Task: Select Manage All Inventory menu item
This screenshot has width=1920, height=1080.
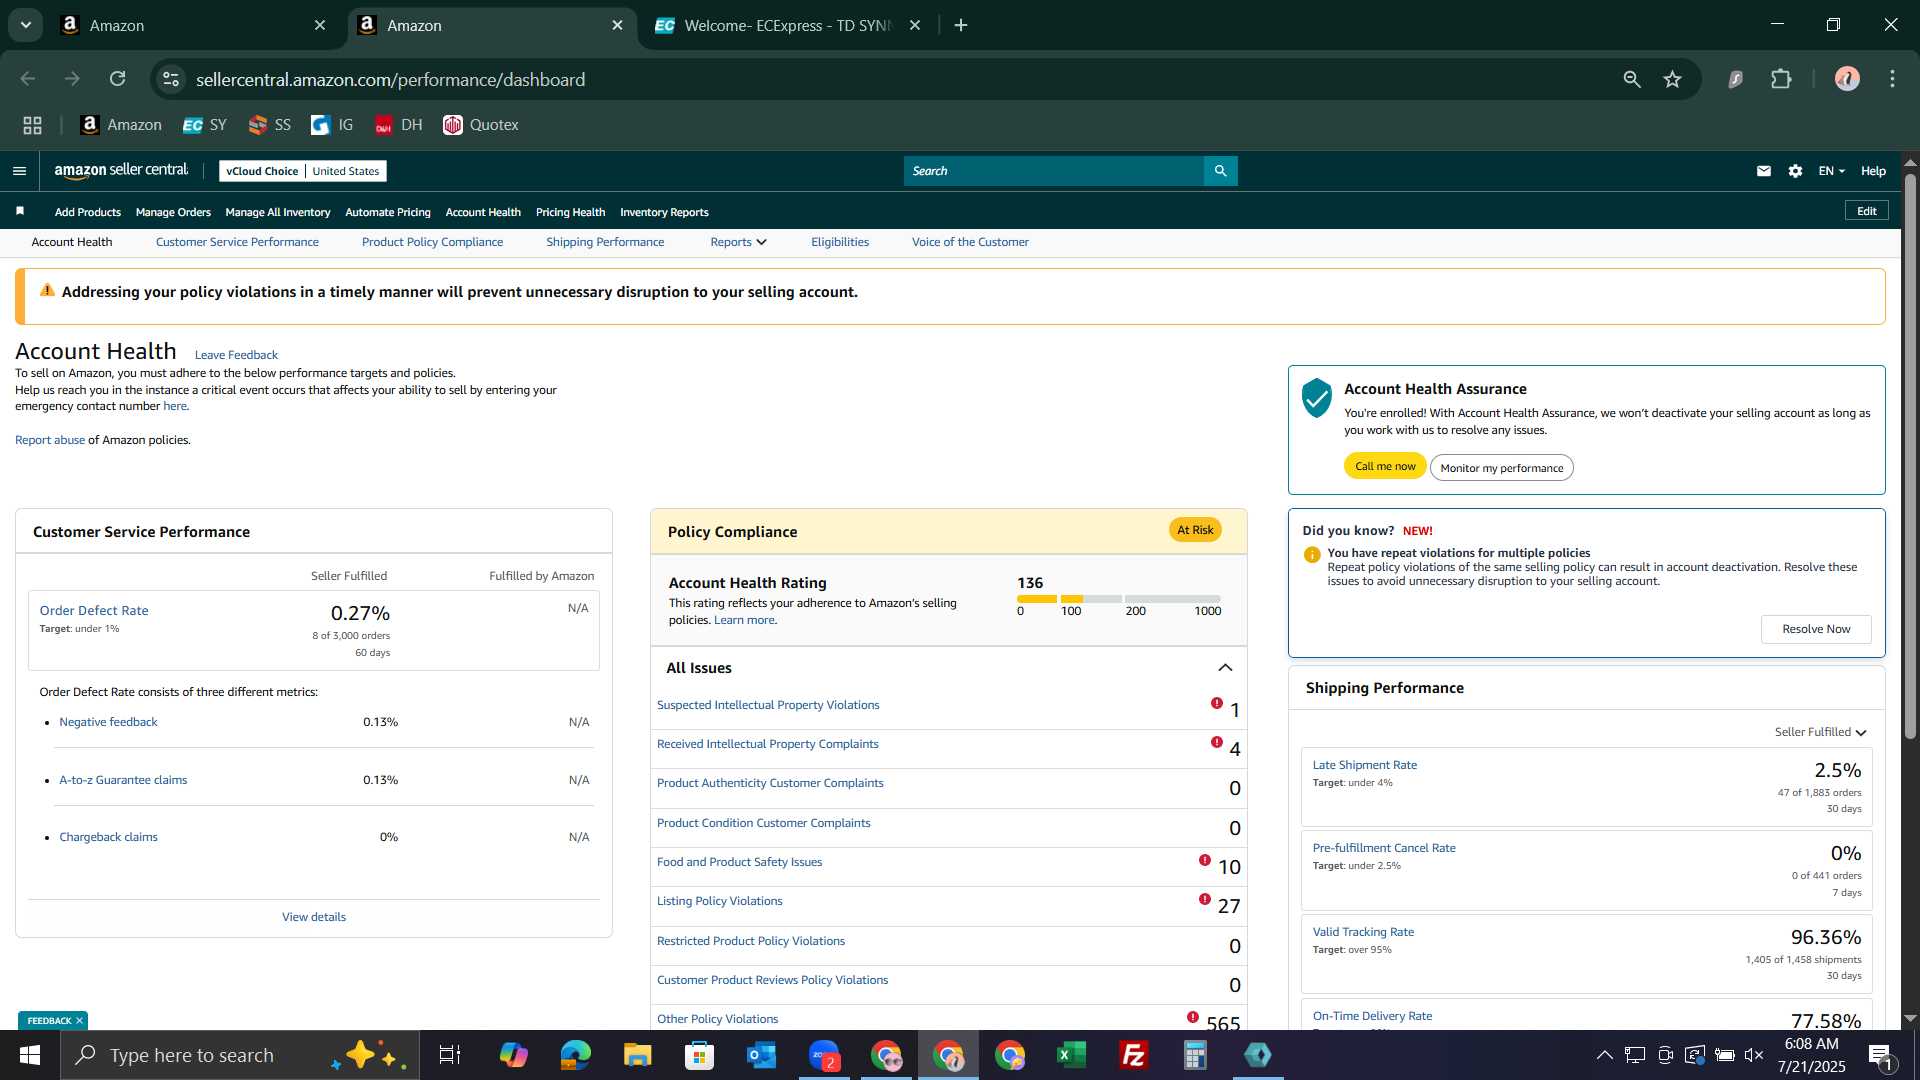Action: coord(278,212)
